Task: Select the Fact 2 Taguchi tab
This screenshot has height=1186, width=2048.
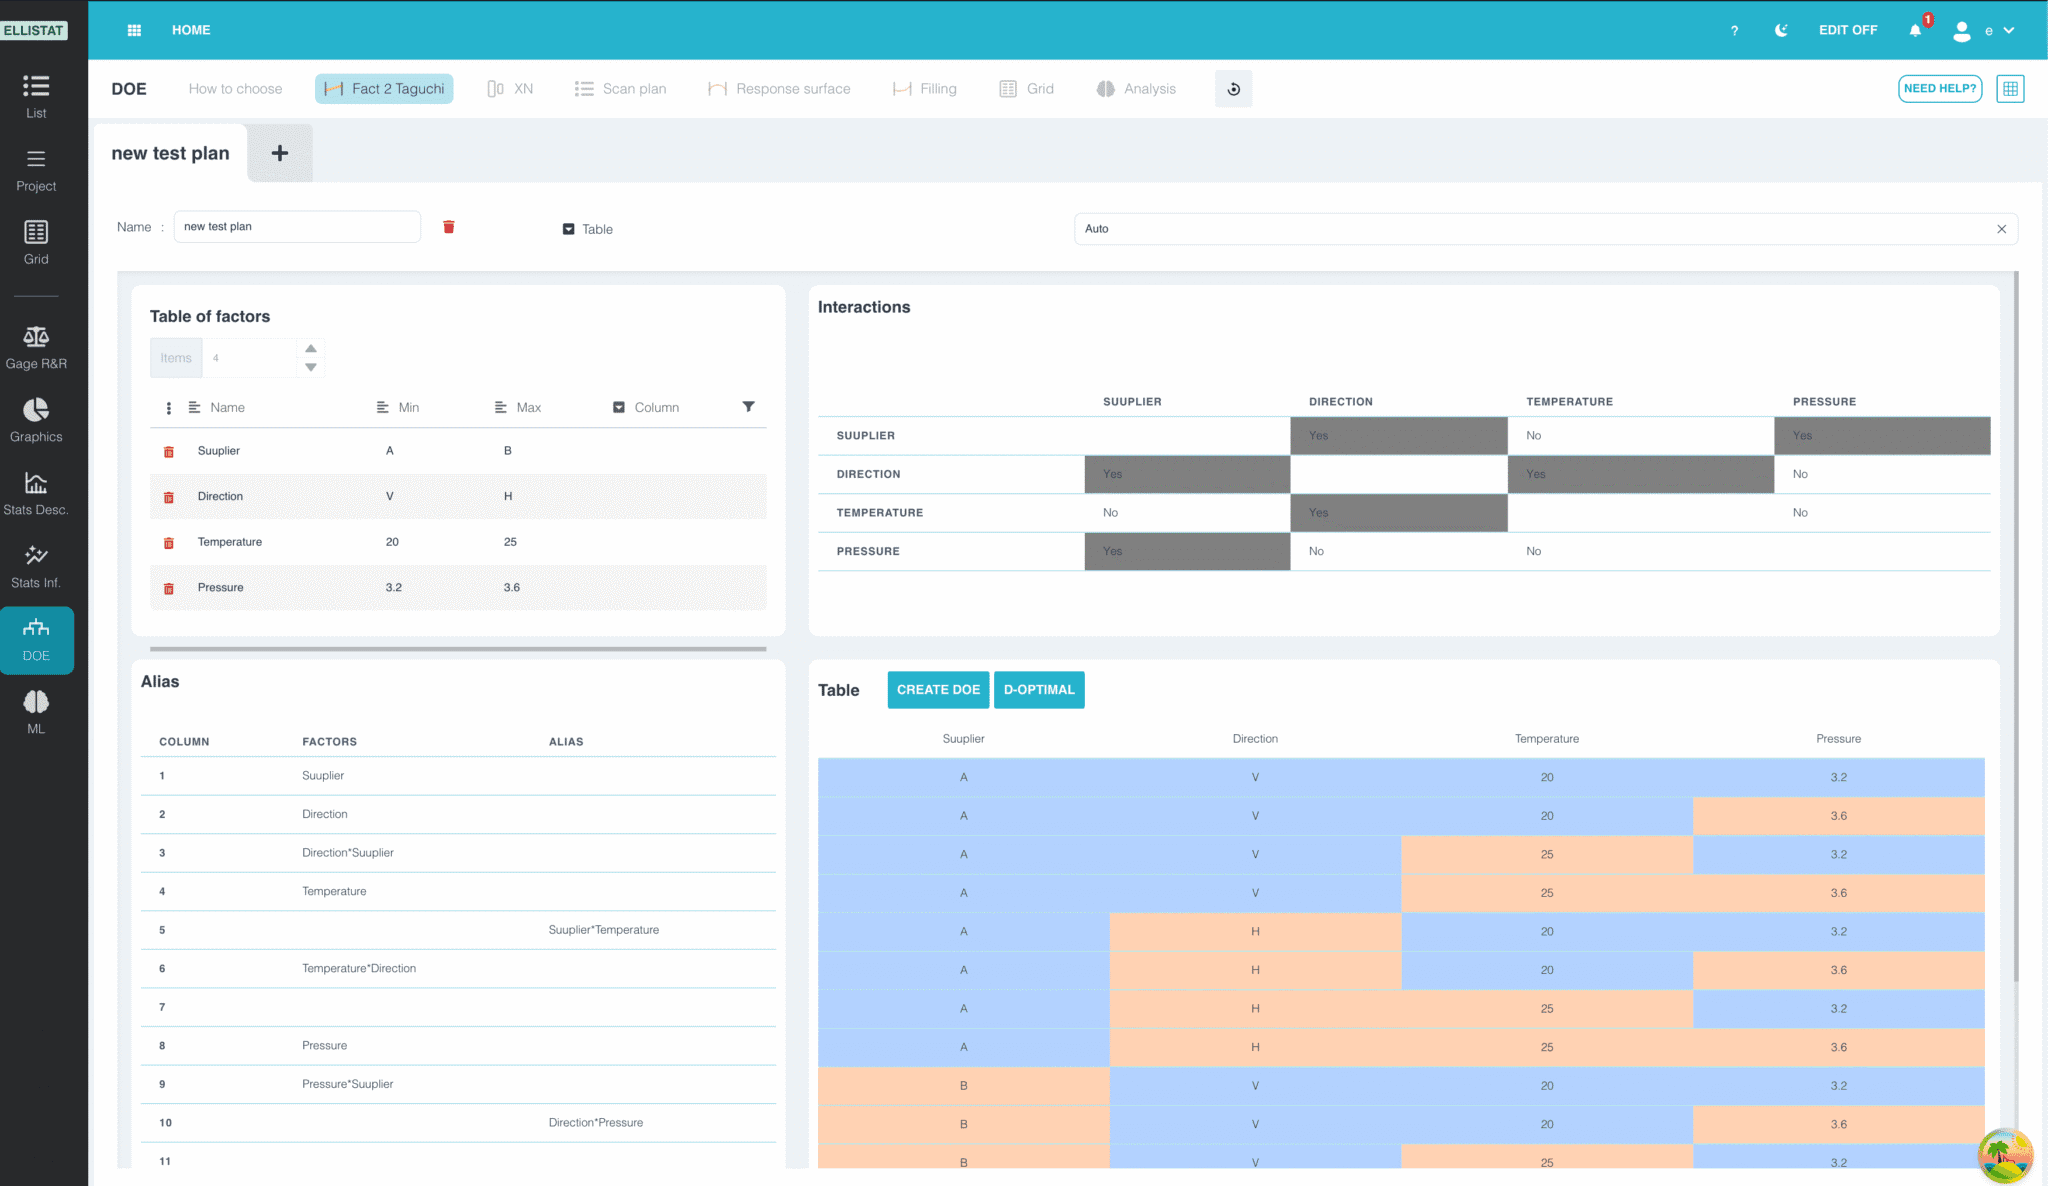Action: (x=384, y=89)
